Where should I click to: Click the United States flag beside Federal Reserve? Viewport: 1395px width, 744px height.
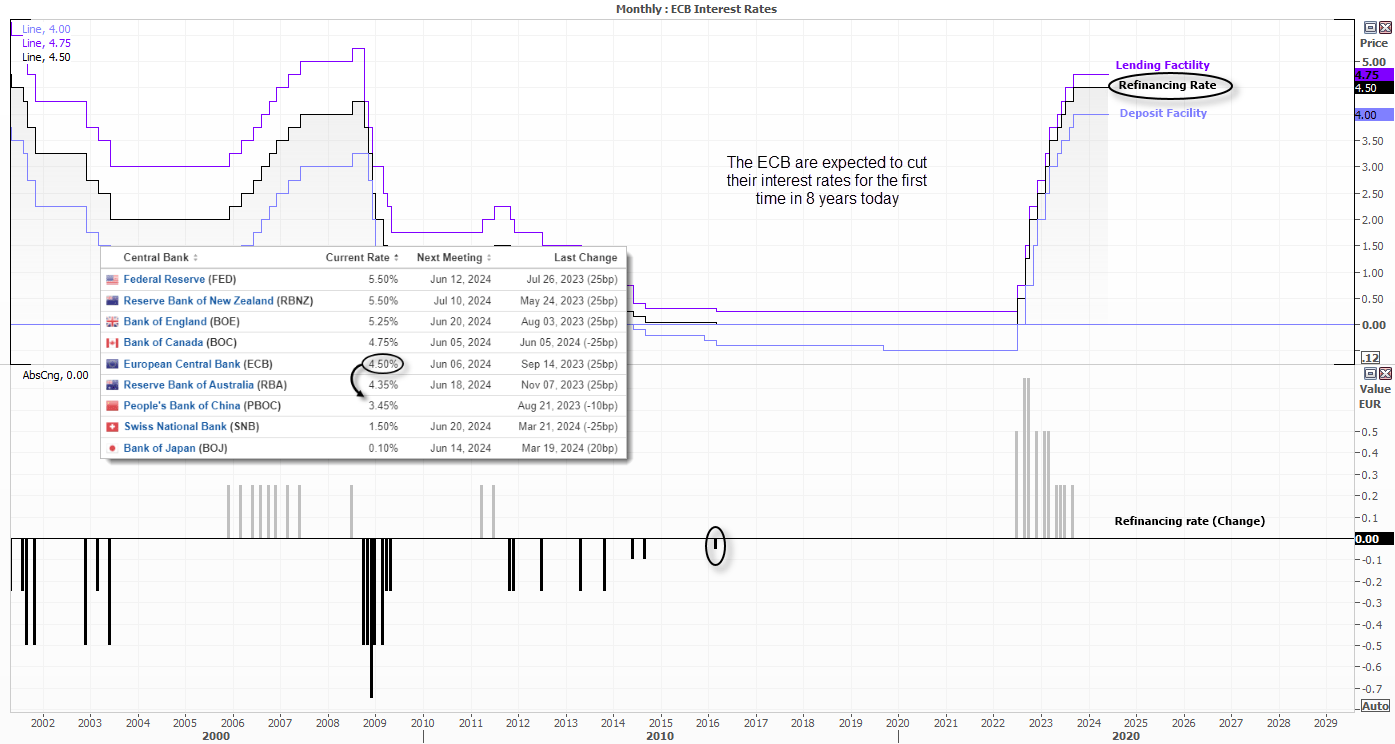tap(112, 280)
